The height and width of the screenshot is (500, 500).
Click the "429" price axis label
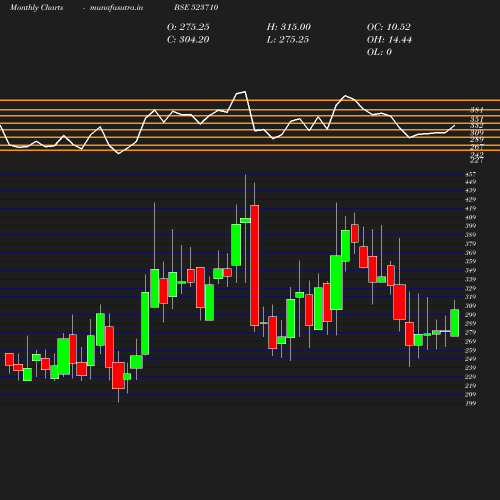point(471,200)
